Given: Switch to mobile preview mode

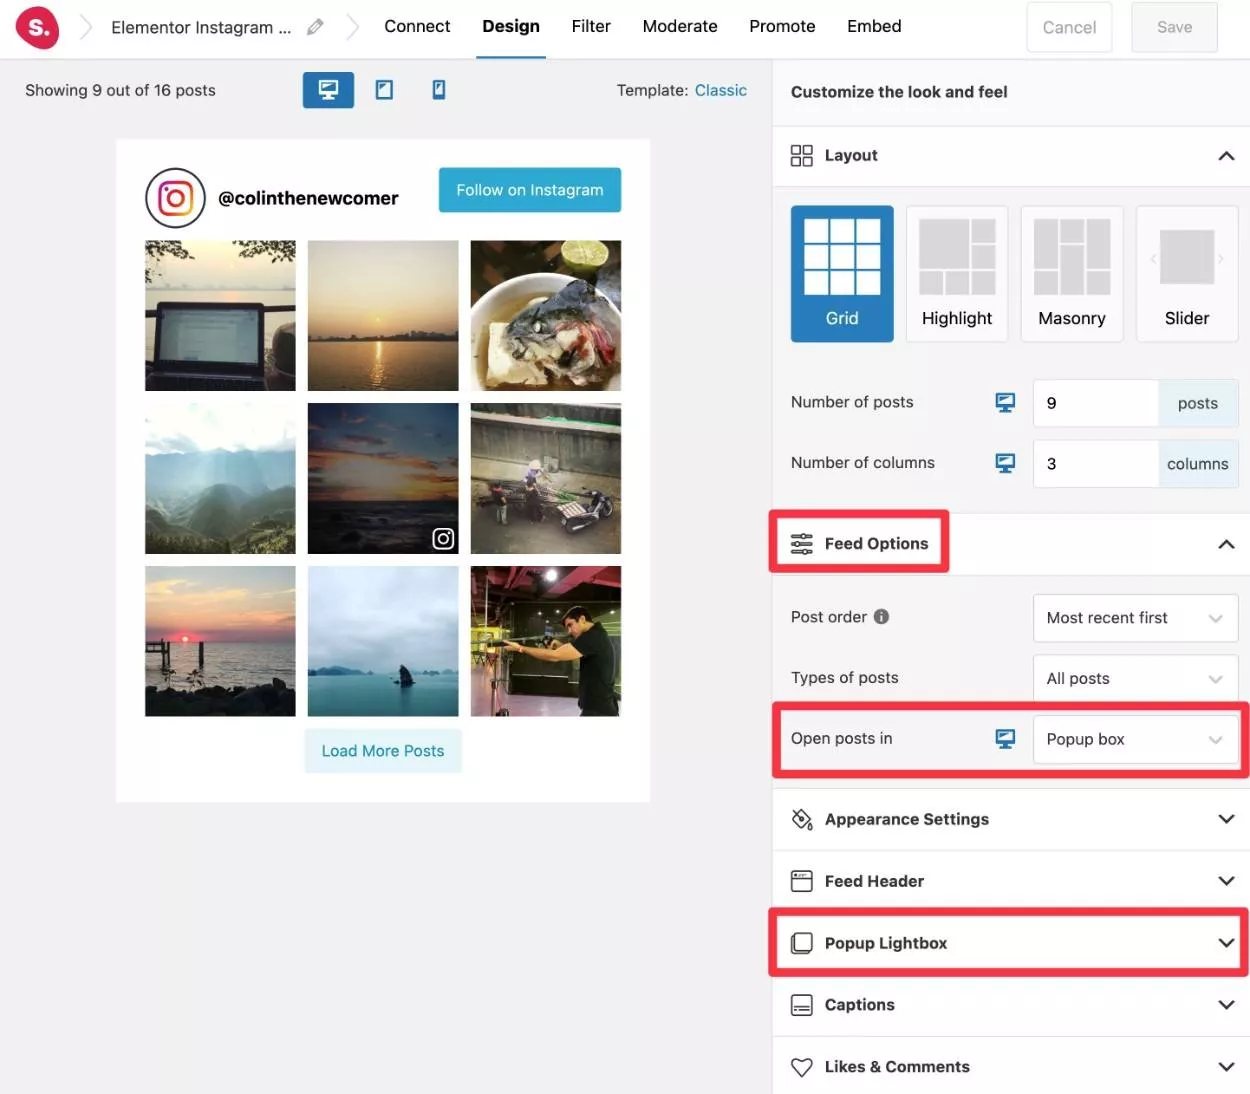Looking at the screenshot, I should (x=438, y=90).
